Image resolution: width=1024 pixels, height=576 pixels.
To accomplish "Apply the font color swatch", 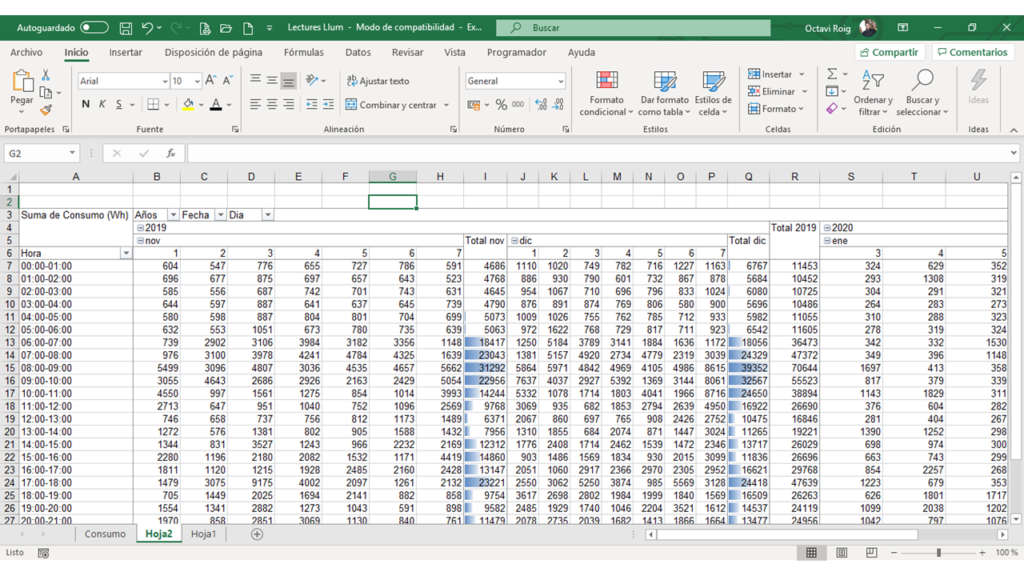I will click(216, 104).
